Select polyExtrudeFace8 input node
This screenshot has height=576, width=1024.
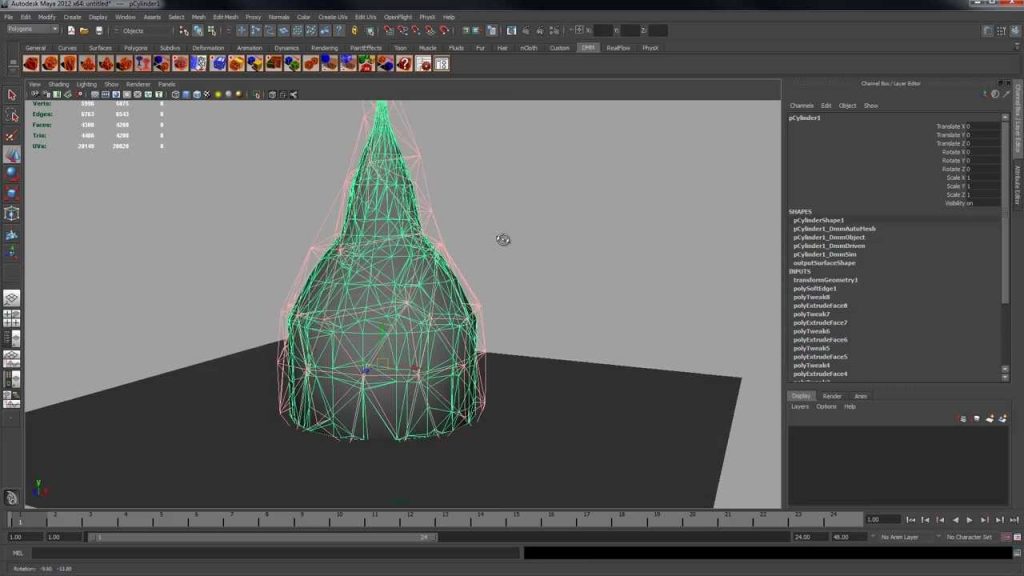click(x=820, y=306)
